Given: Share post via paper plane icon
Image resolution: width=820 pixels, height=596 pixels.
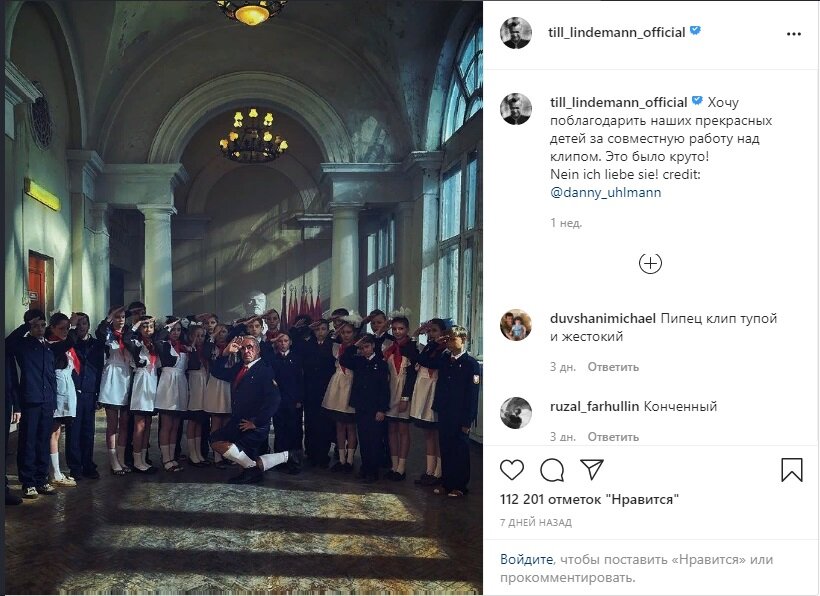Looking at the screenshot, I should tap(592, 469).
